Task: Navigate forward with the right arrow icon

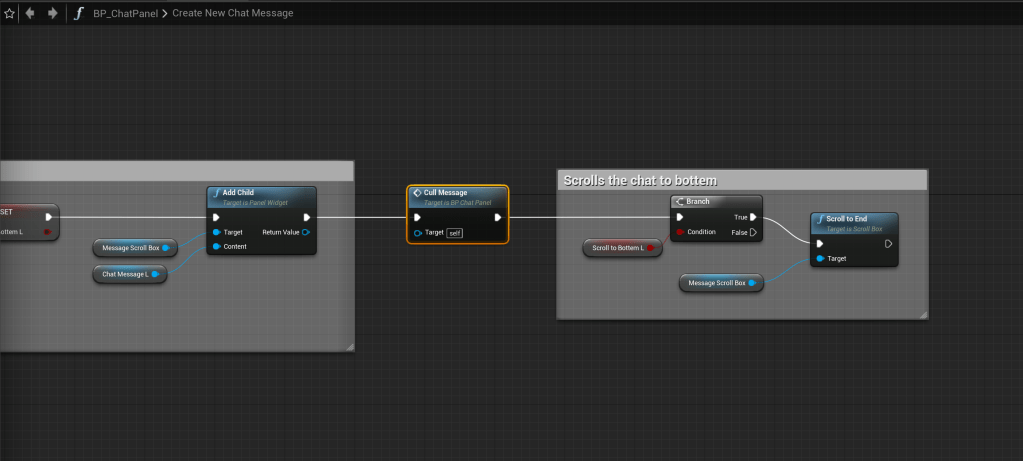Action: pyautogui.click(x=53, y=13)
